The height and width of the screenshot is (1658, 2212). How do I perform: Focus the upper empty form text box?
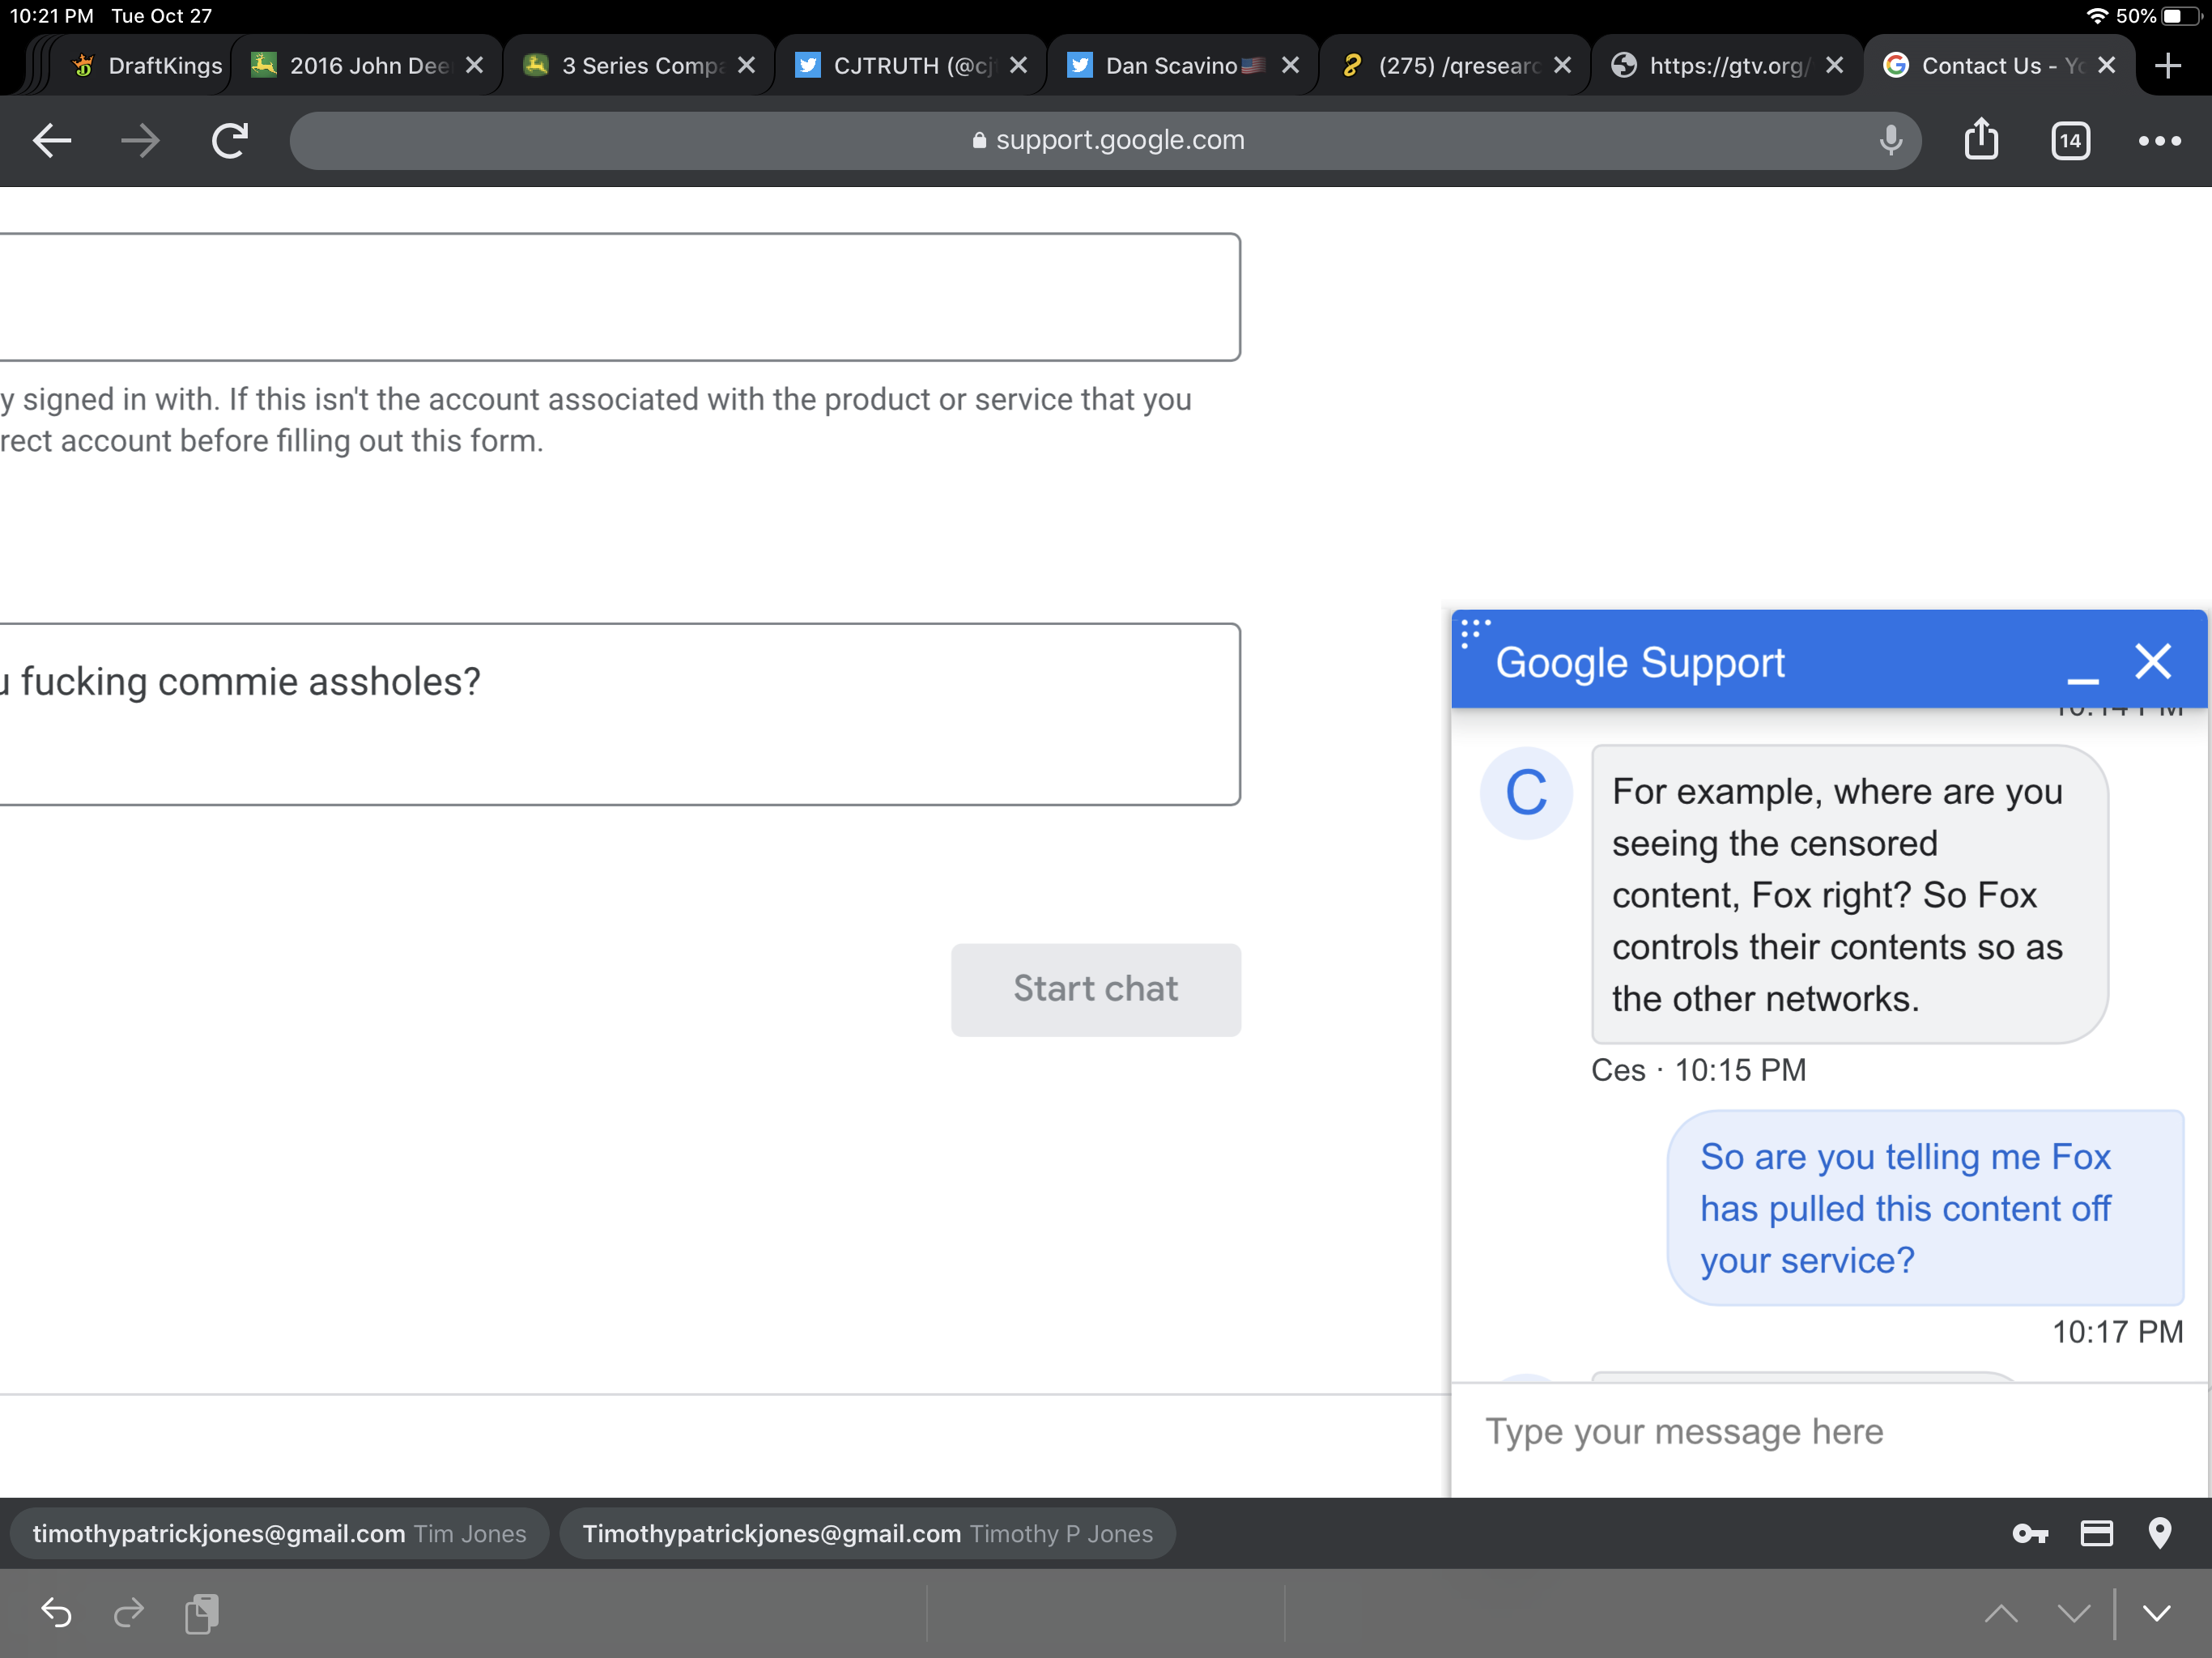click(620, 297)
